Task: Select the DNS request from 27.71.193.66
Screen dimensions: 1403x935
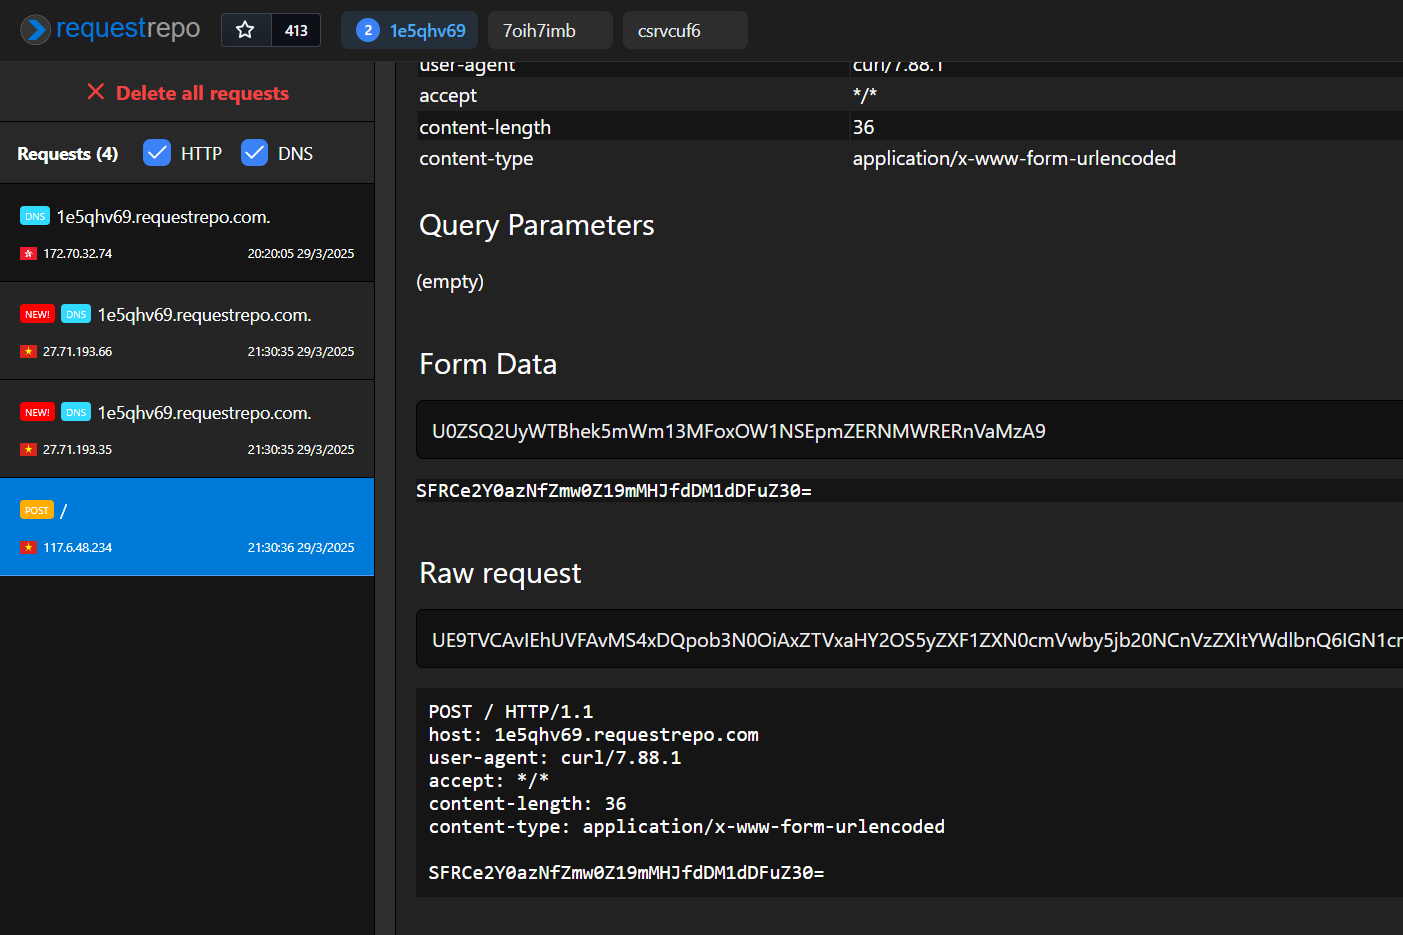Action: coord(187,331)
